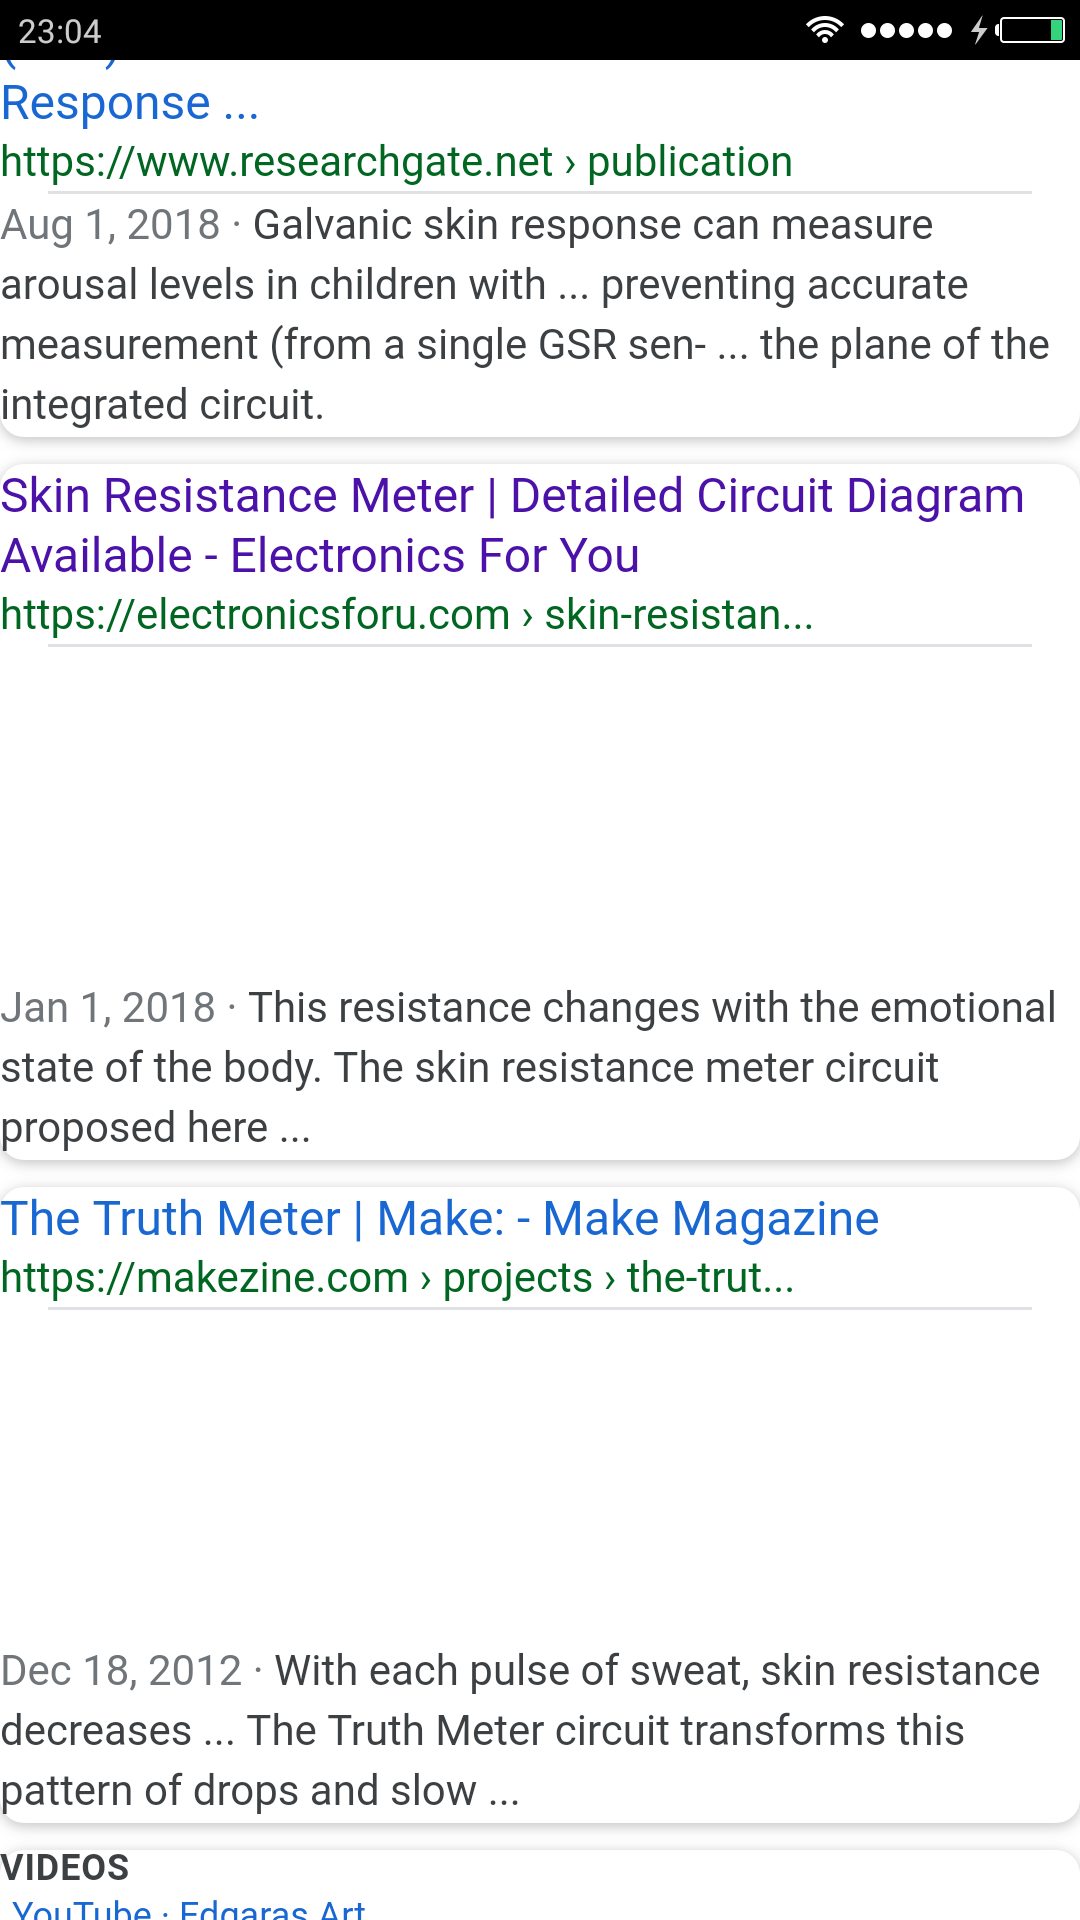Tap the battery level icon
Screen dimensions: 1080x1920
coord(1032,30)
